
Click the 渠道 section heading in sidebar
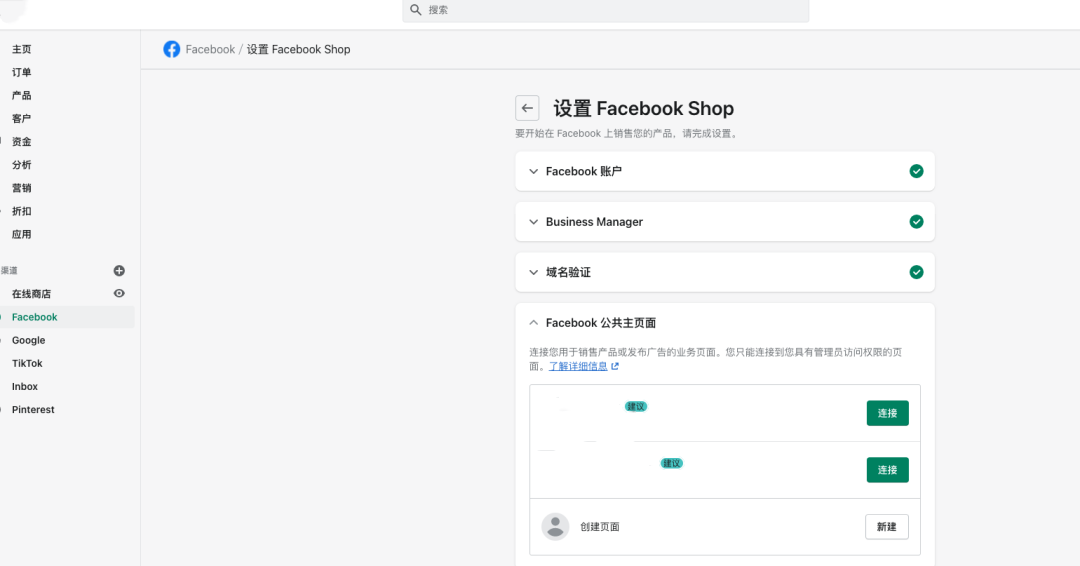[9, 271]
